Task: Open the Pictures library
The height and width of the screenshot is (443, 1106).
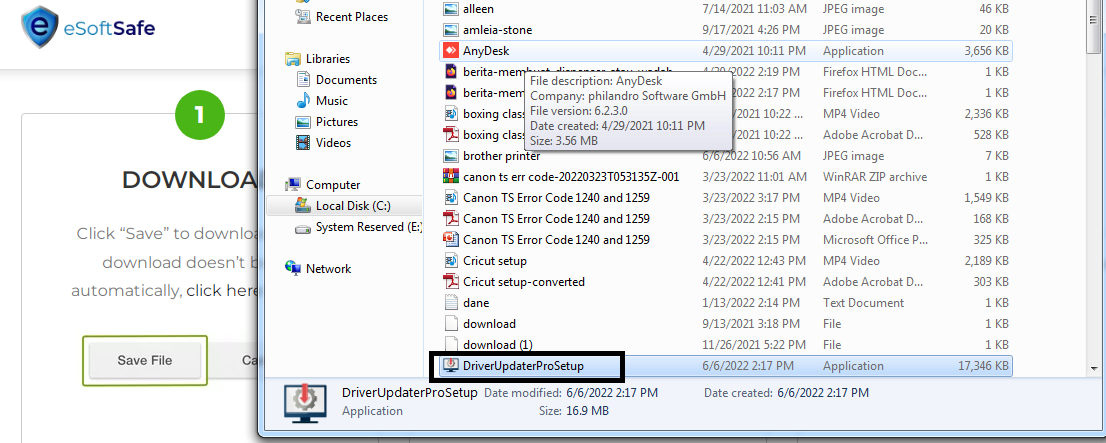Action: tap(337, 122)
